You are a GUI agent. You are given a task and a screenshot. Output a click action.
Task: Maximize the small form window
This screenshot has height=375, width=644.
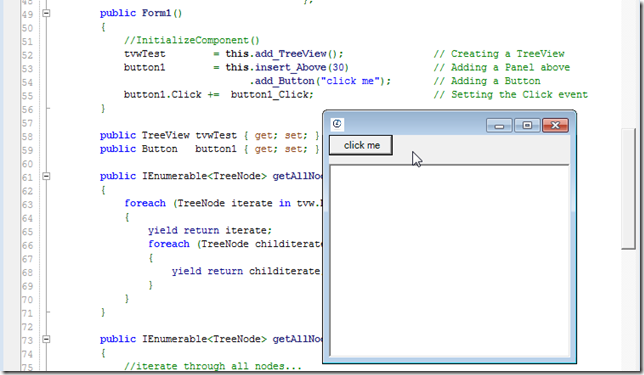point(527,125)
